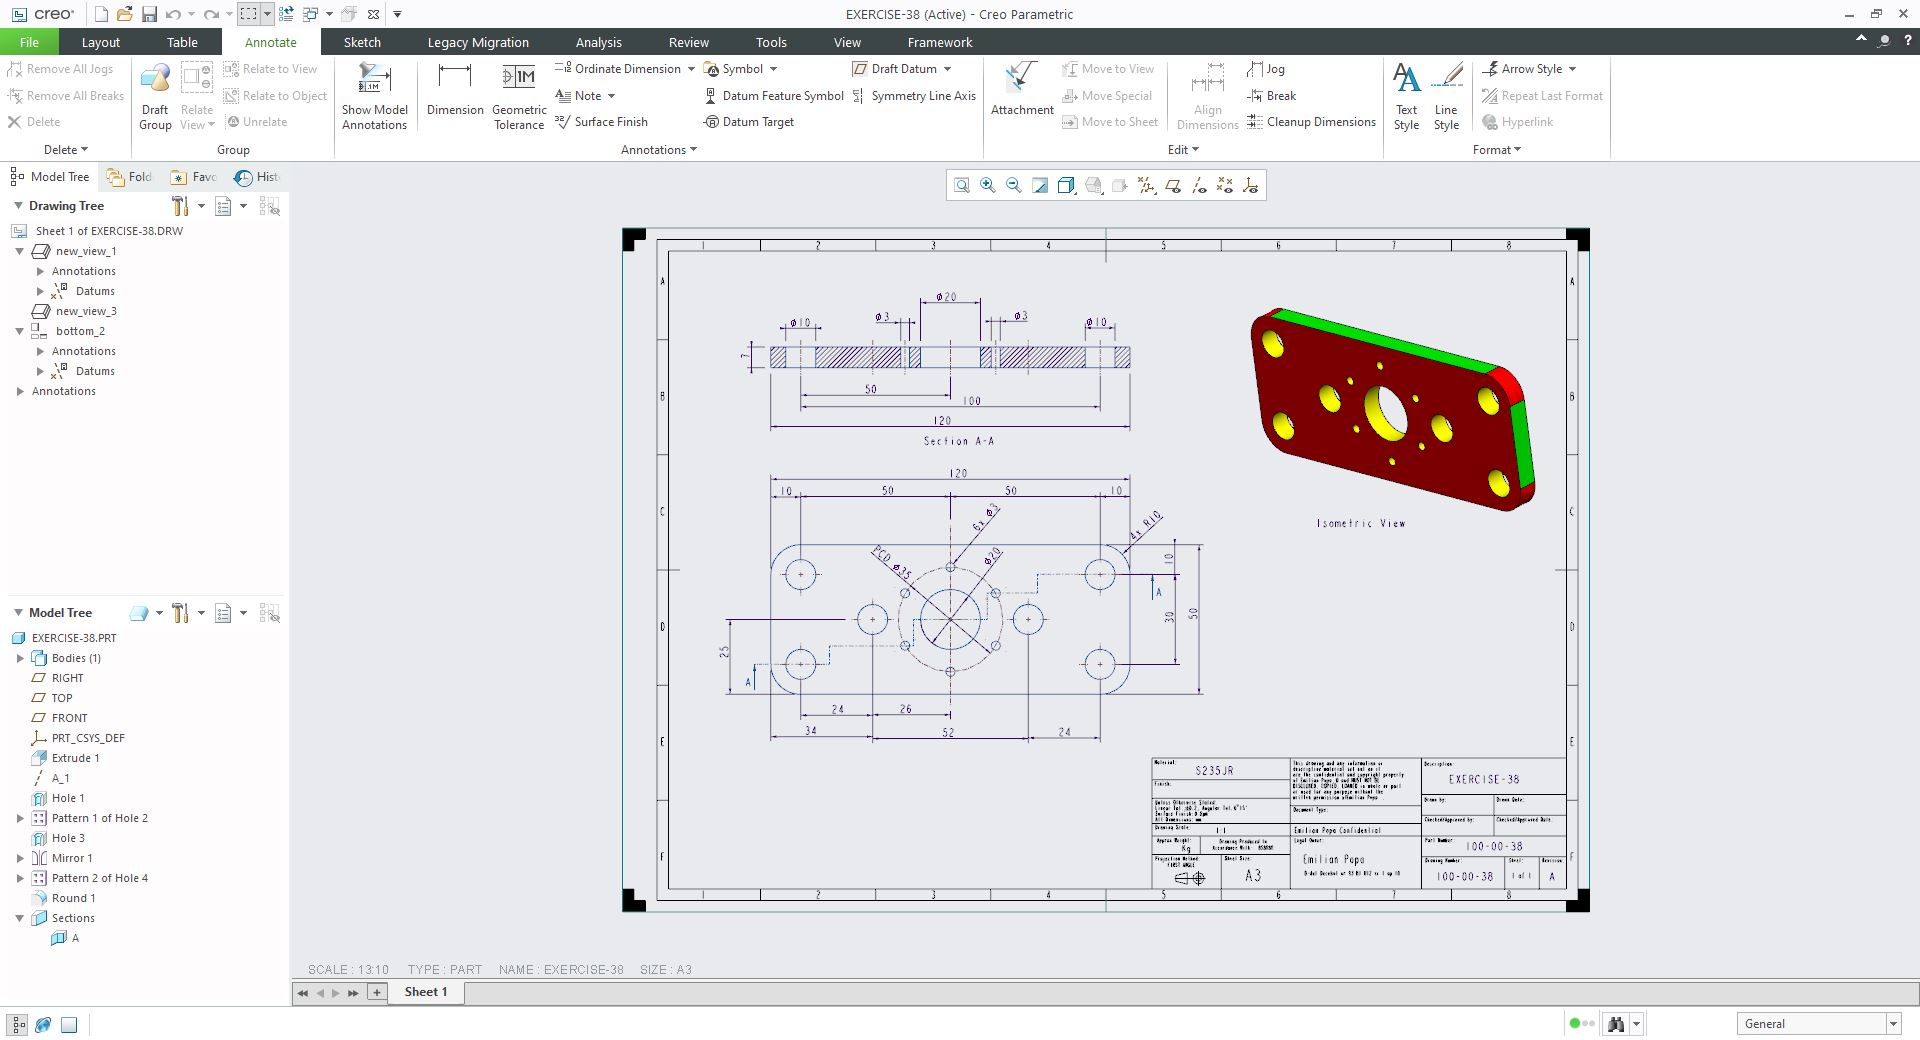1920x1040 pixels.
Task: Switch to the Layout ribbon tab
Action: (x=100, y=42)
